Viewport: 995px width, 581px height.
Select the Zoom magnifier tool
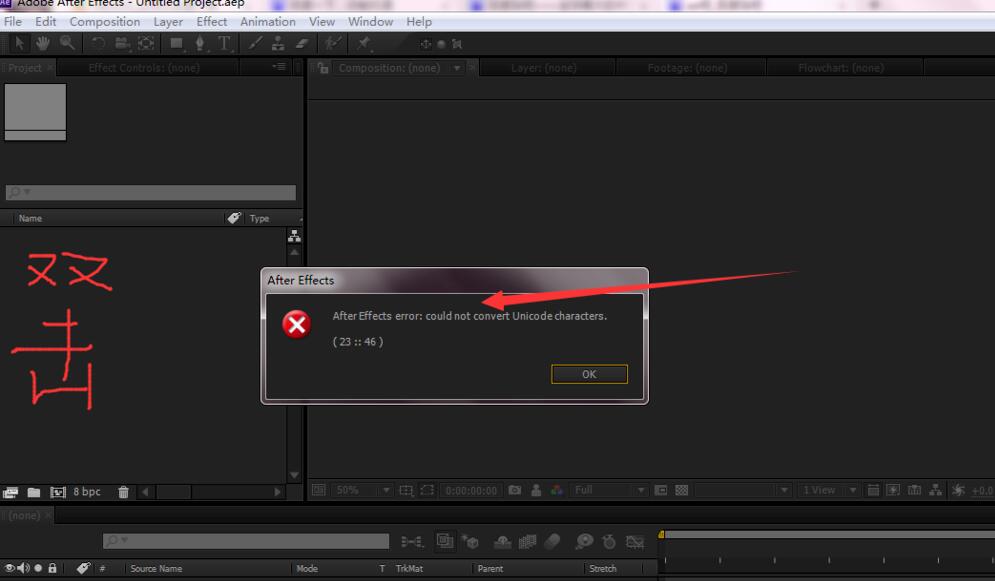click(x=67, y=43)
